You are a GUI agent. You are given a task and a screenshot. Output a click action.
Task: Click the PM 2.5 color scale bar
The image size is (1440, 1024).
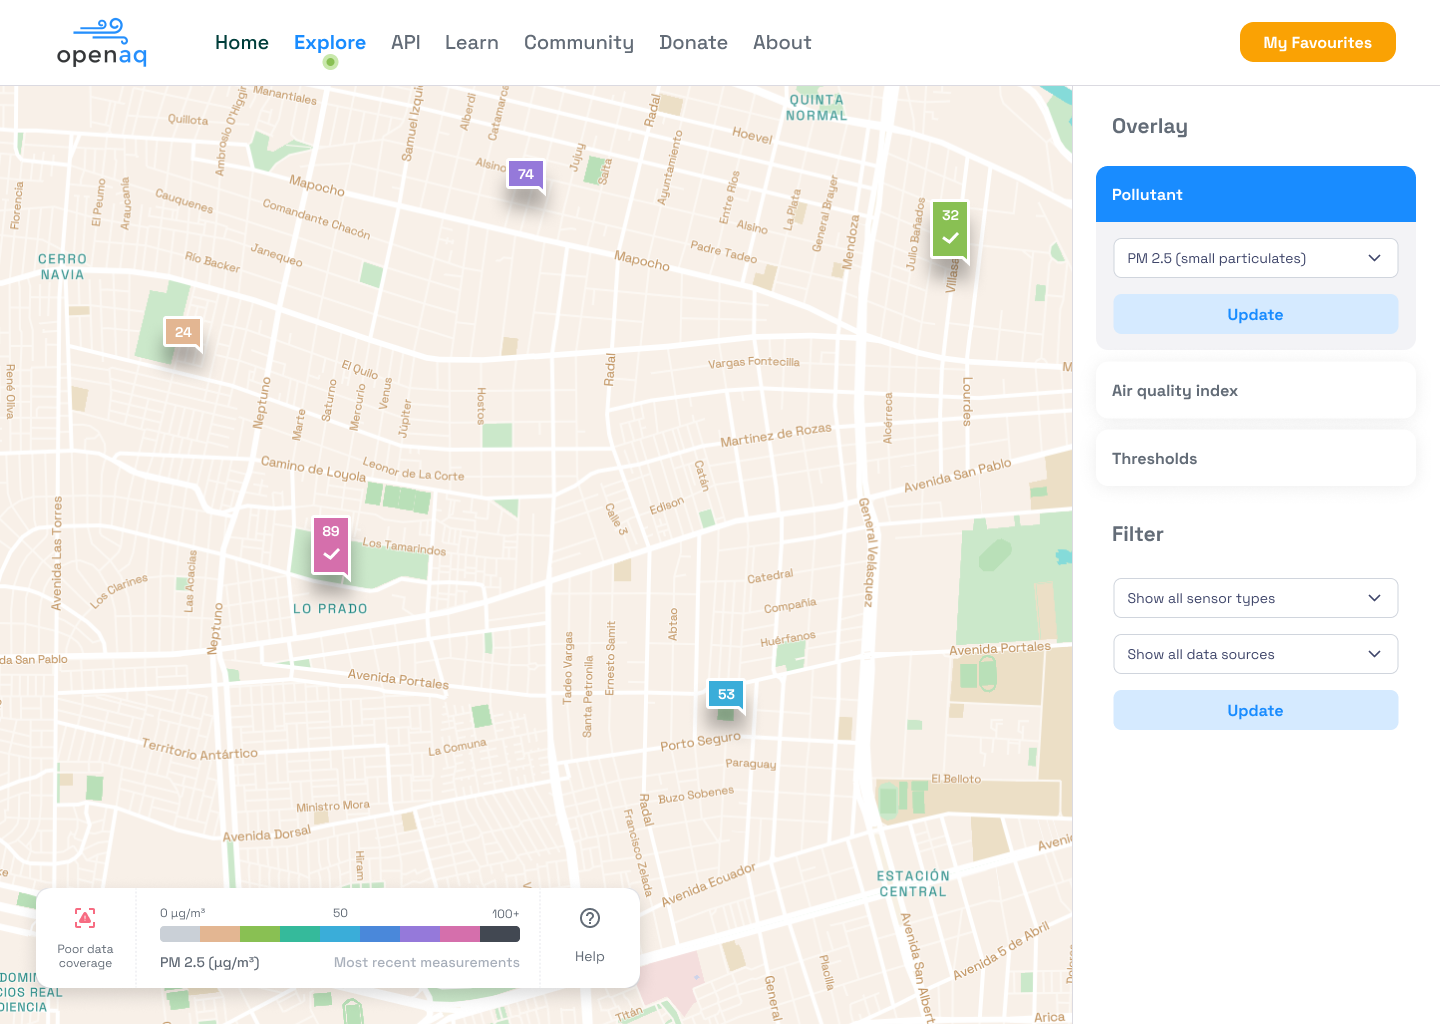(x=340, y=934)
